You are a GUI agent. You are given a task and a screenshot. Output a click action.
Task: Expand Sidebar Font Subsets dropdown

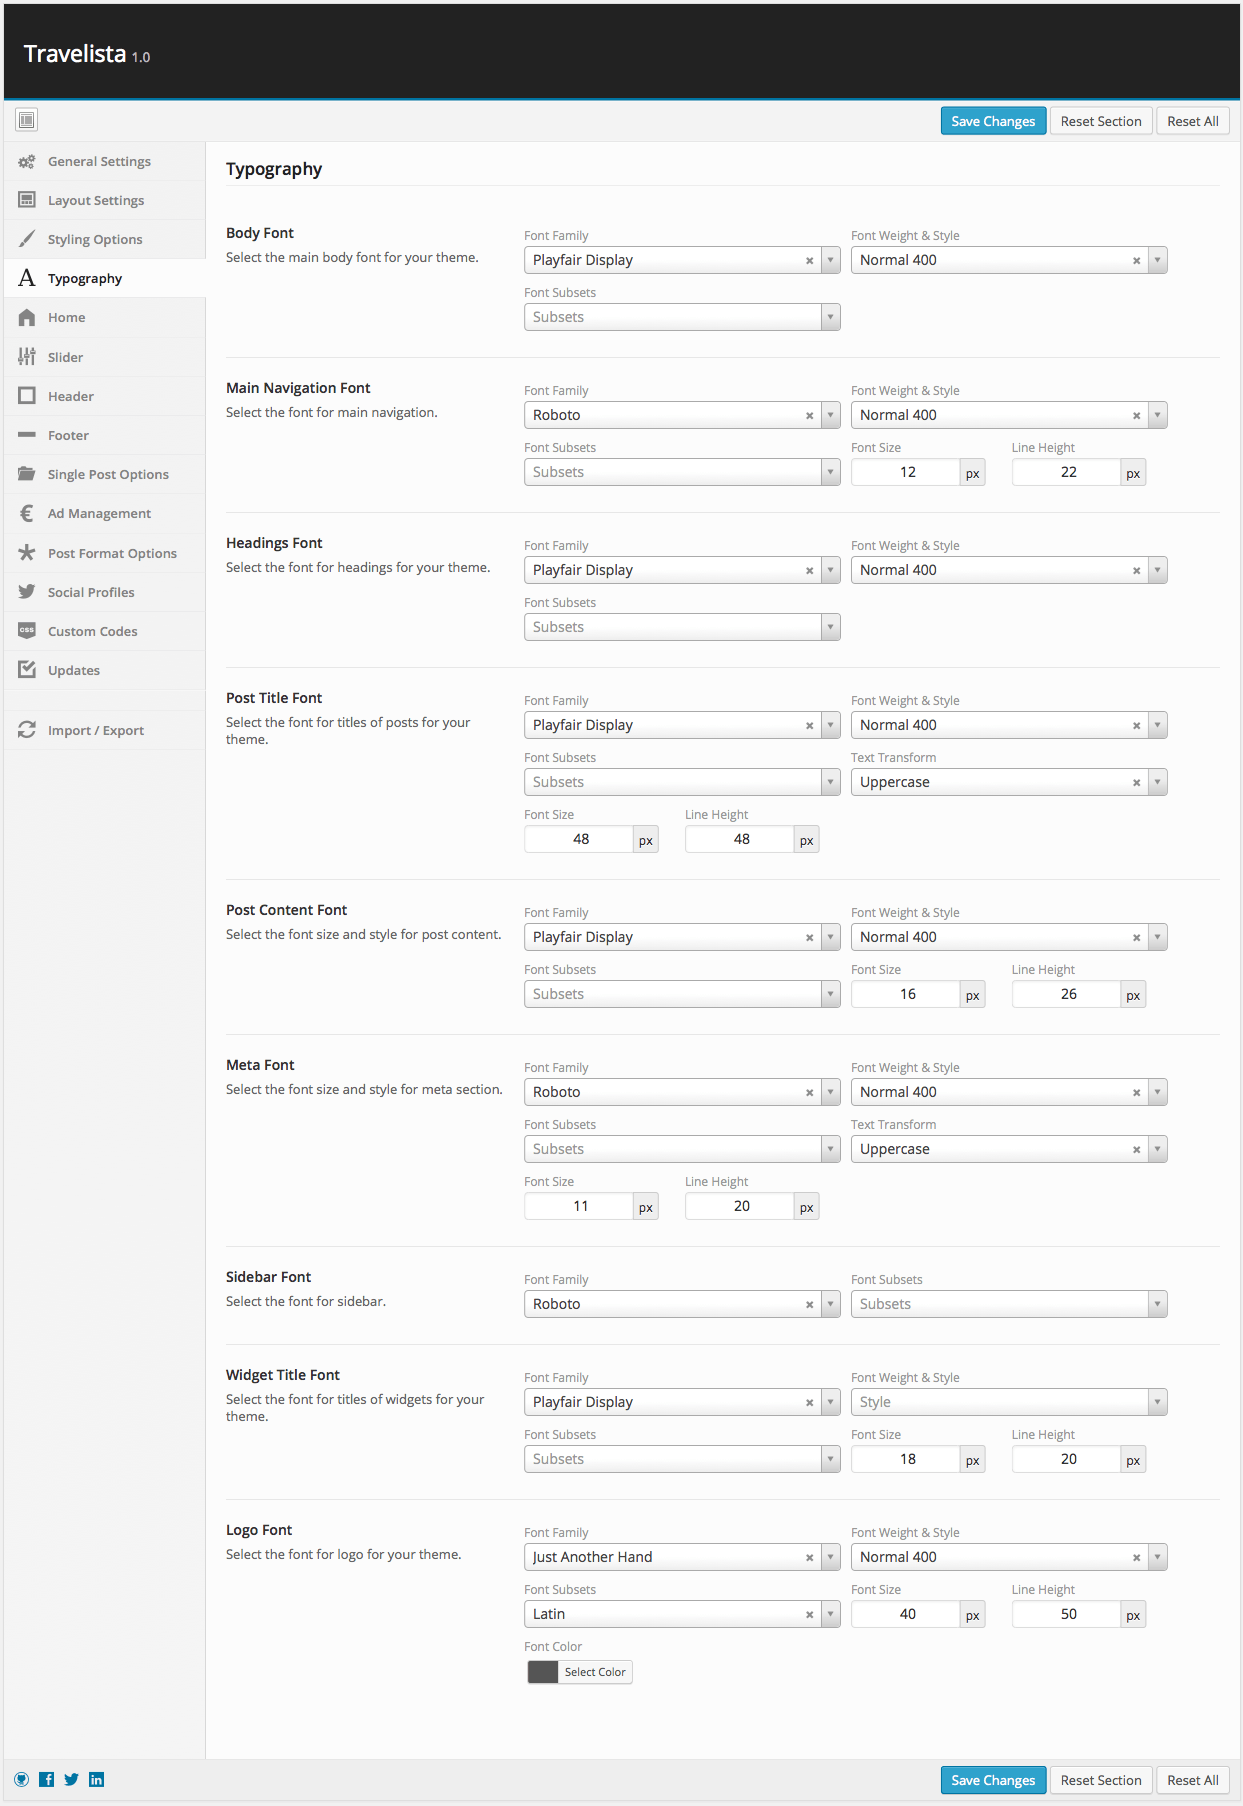1009,1304
